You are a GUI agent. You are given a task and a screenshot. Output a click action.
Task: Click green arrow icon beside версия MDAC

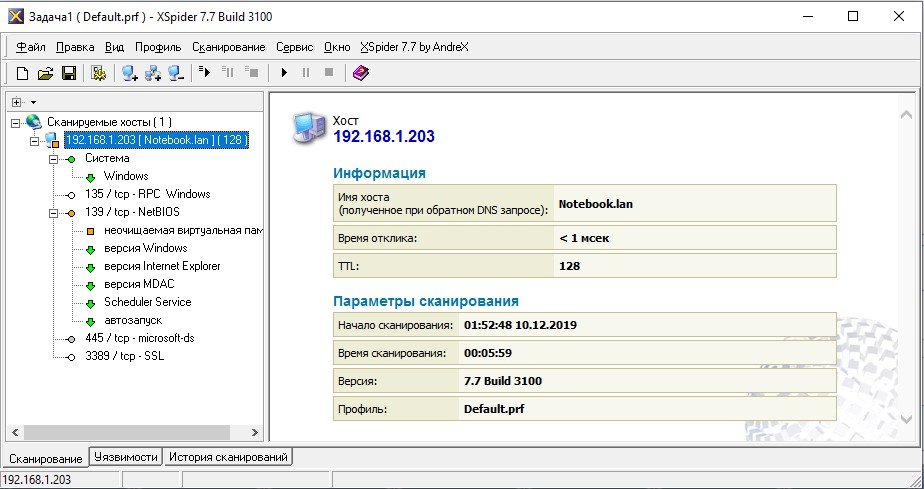[x=91, y=285]
